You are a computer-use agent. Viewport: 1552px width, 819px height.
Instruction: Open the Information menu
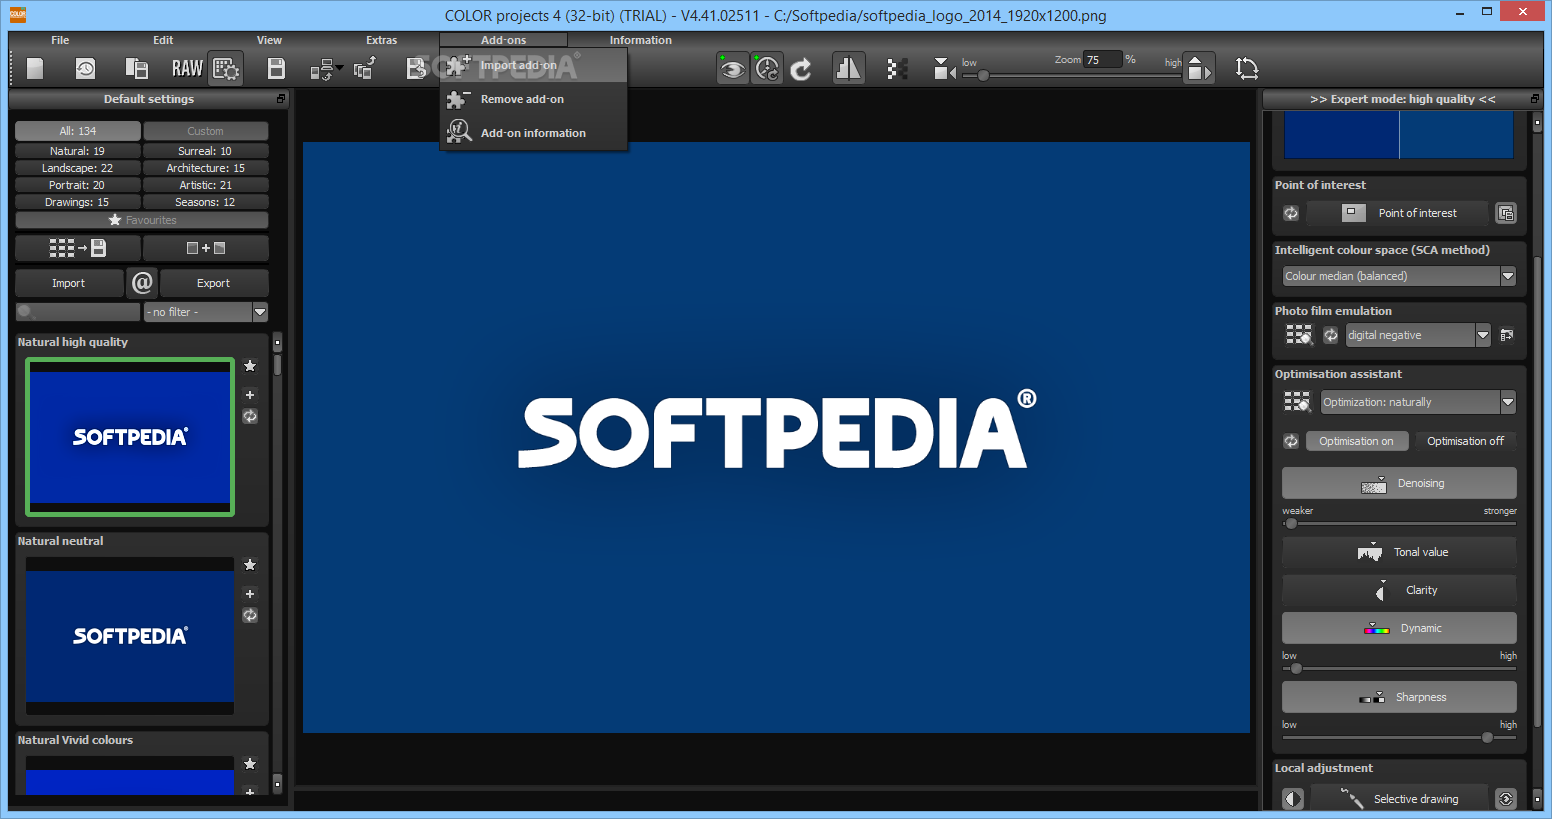[x=641, y=40]
